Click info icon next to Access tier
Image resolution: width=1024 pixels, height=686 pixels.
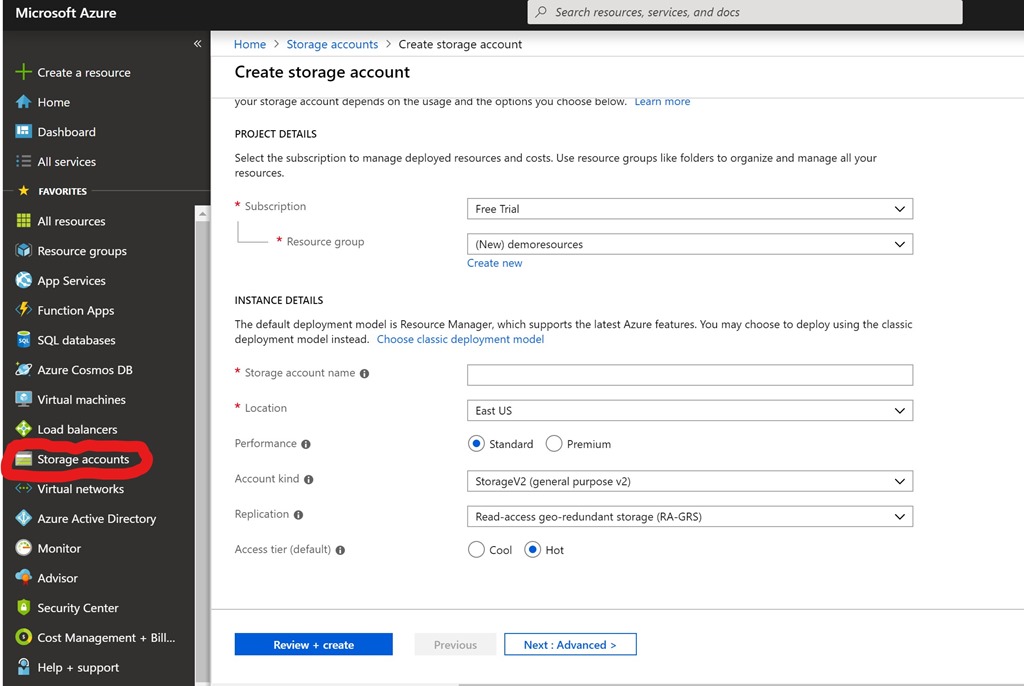coord(340,550)
